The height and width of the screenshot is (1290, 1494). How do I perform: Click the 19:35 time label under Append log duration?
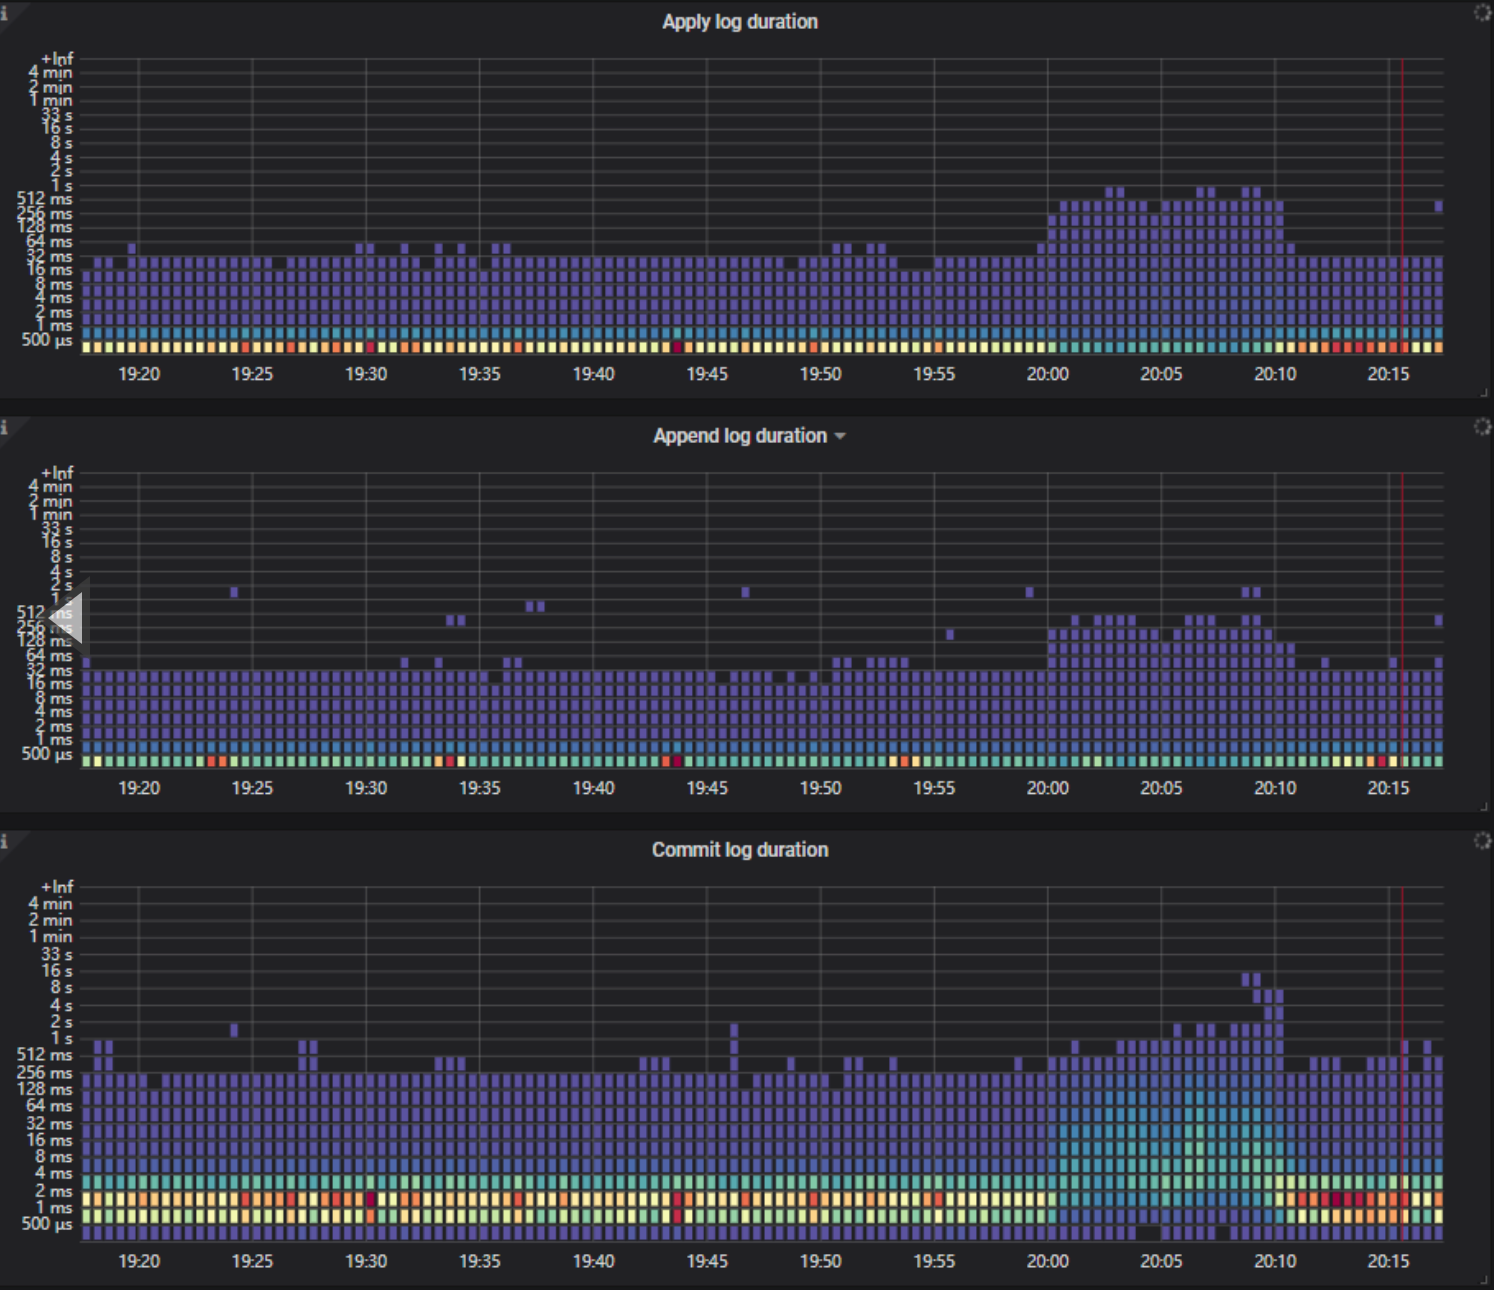coord(480,788)
